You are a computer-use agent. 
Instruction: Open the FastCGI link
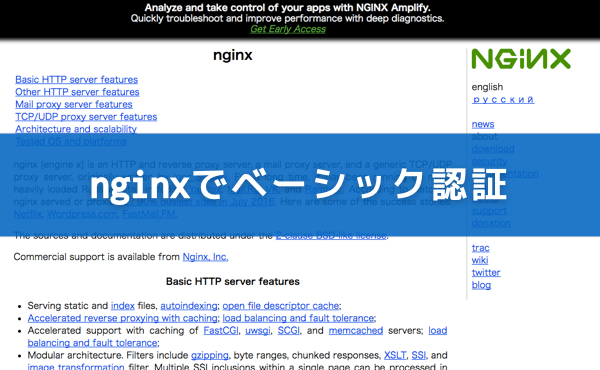tap(221, 331)
